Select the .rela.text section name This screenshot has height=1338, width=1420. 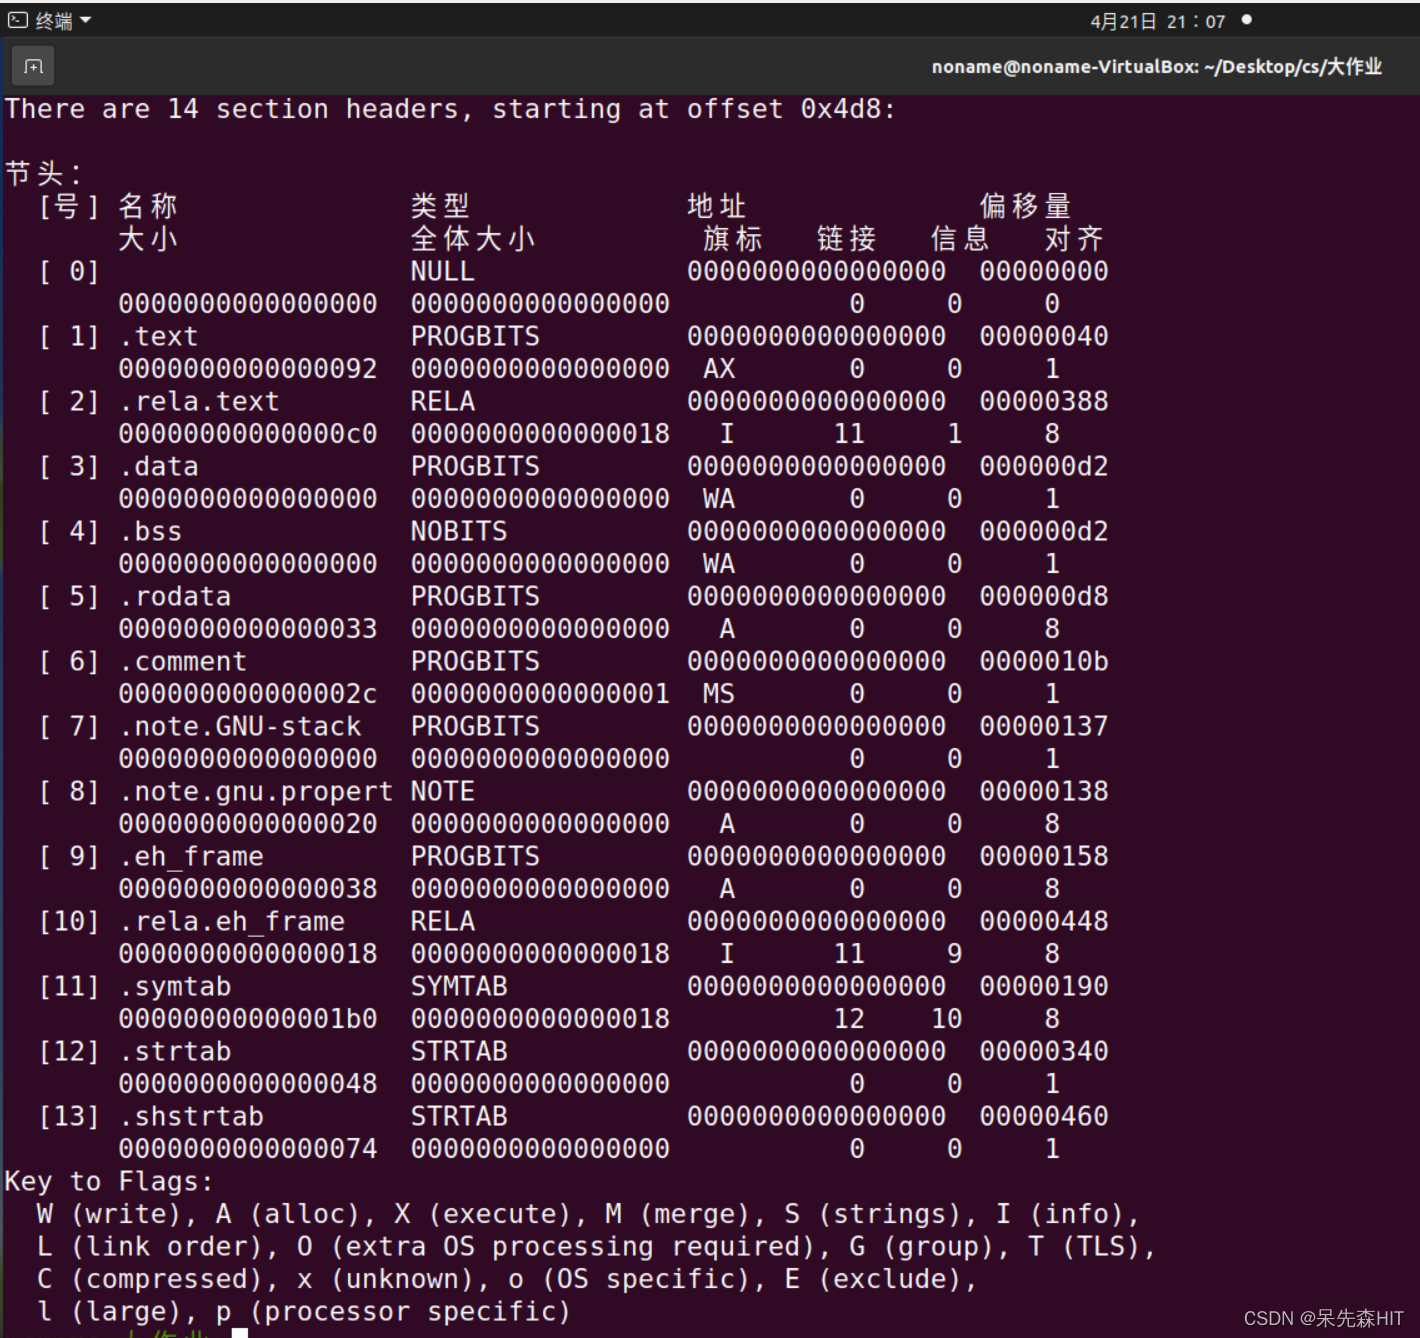tap(199, 402)
